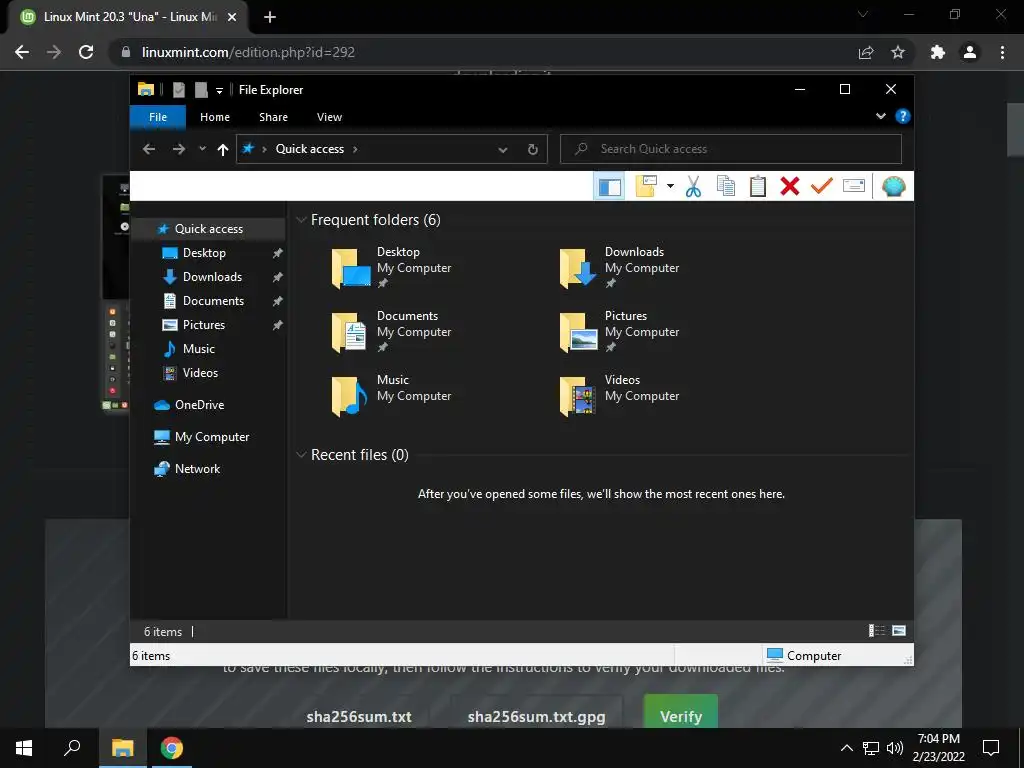Open recent locations dropdown arrow
The height and width of the screenshot is (768, 1024).
point(202,149)
